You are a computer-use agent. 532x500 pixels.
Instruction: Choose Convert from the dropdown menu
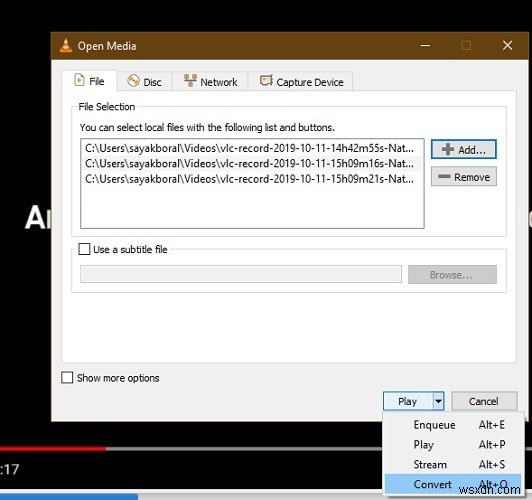click(x=453, y=484)
